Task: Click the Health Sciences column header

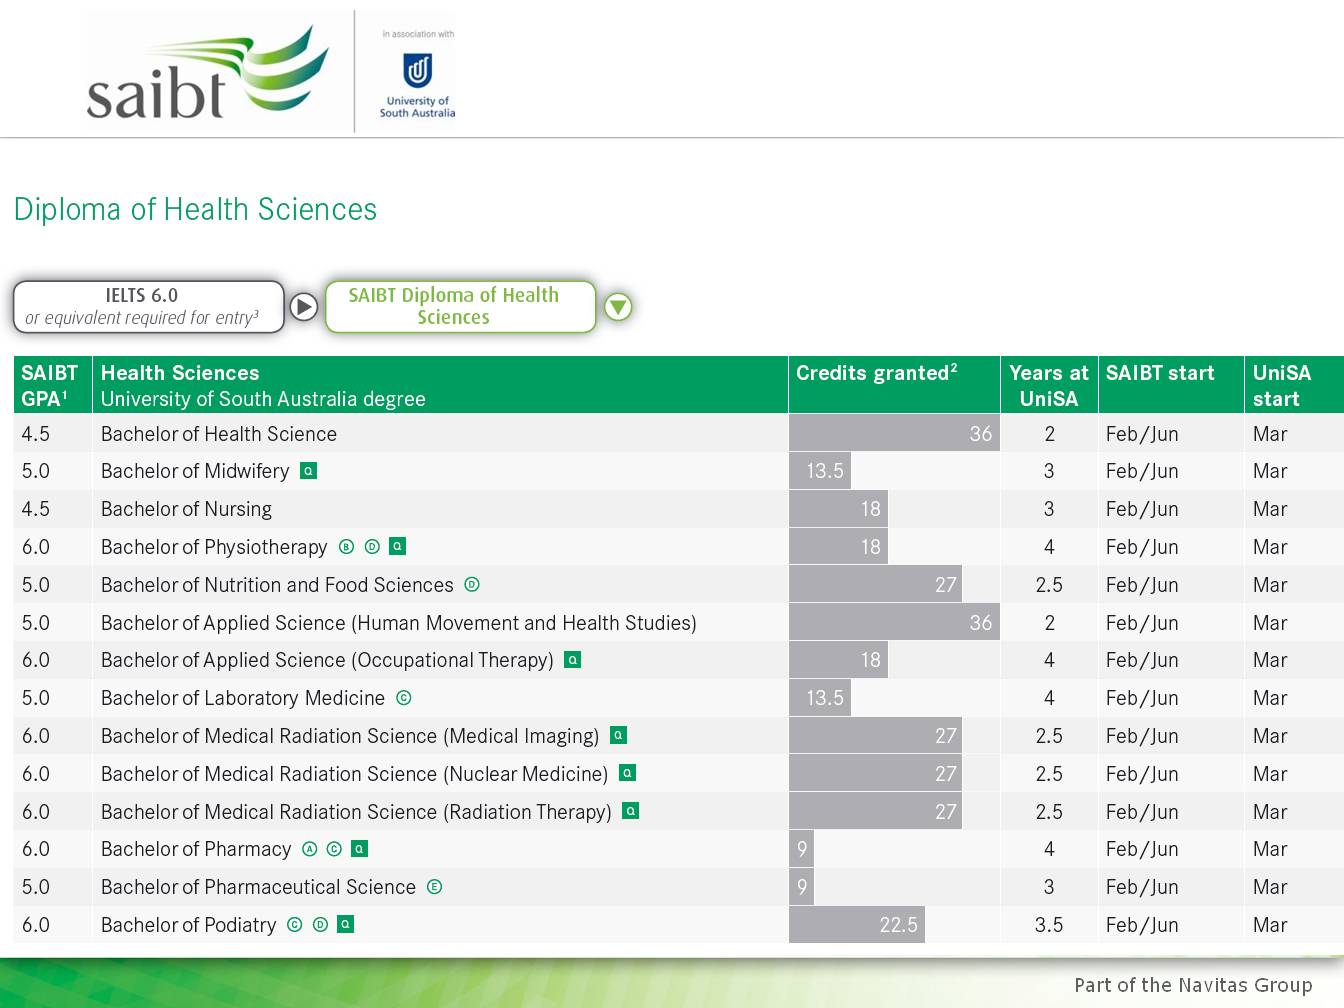Action: pos(440,385)
